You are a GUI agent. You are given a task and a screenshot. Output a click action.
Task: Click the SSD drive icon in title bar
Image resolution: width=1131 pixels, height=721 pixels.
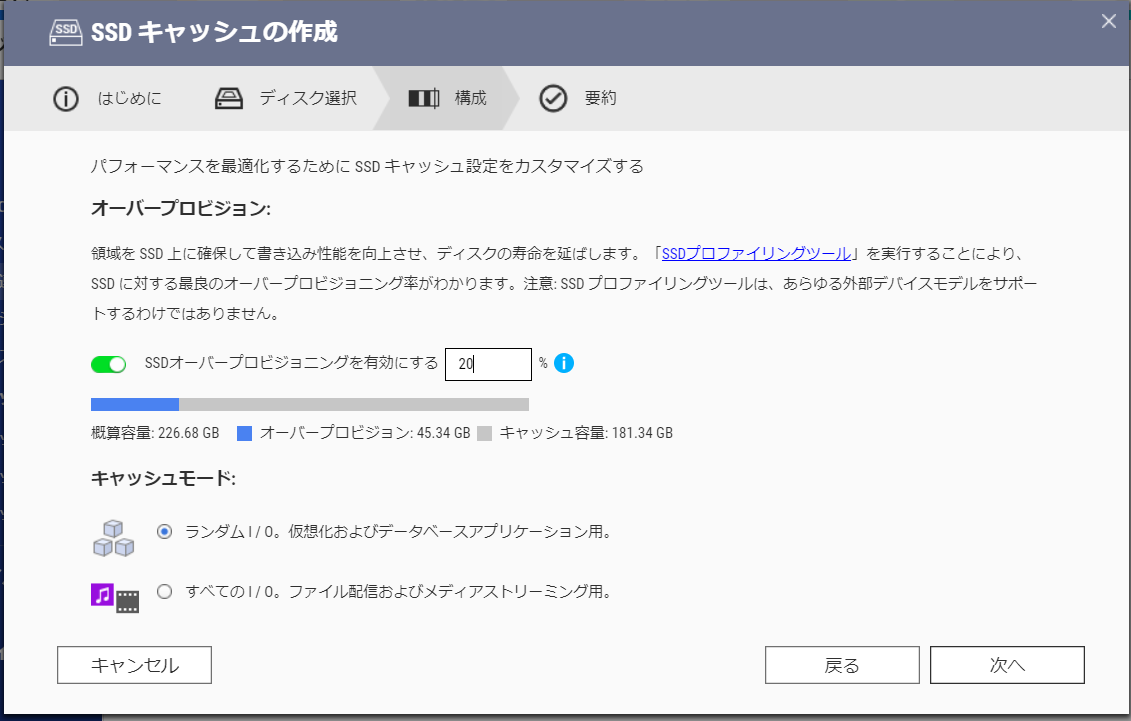click(x=66, y=32)
